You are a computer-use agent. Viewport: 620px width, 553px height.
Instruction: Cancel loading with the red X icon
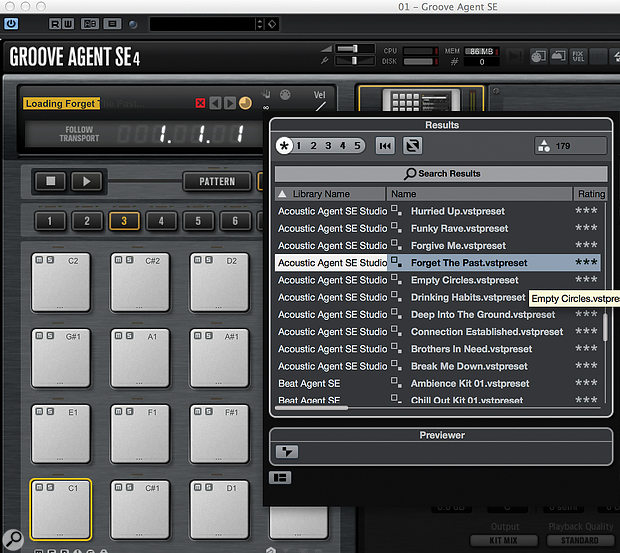pyautogui.click(x=200, y=104)
